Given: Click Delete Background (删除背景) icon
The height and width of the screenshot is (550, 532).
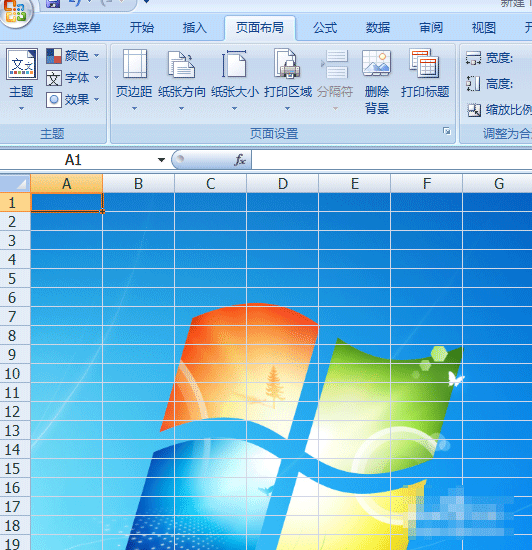Looking at the screenshot, I should (x=376, y=63).
